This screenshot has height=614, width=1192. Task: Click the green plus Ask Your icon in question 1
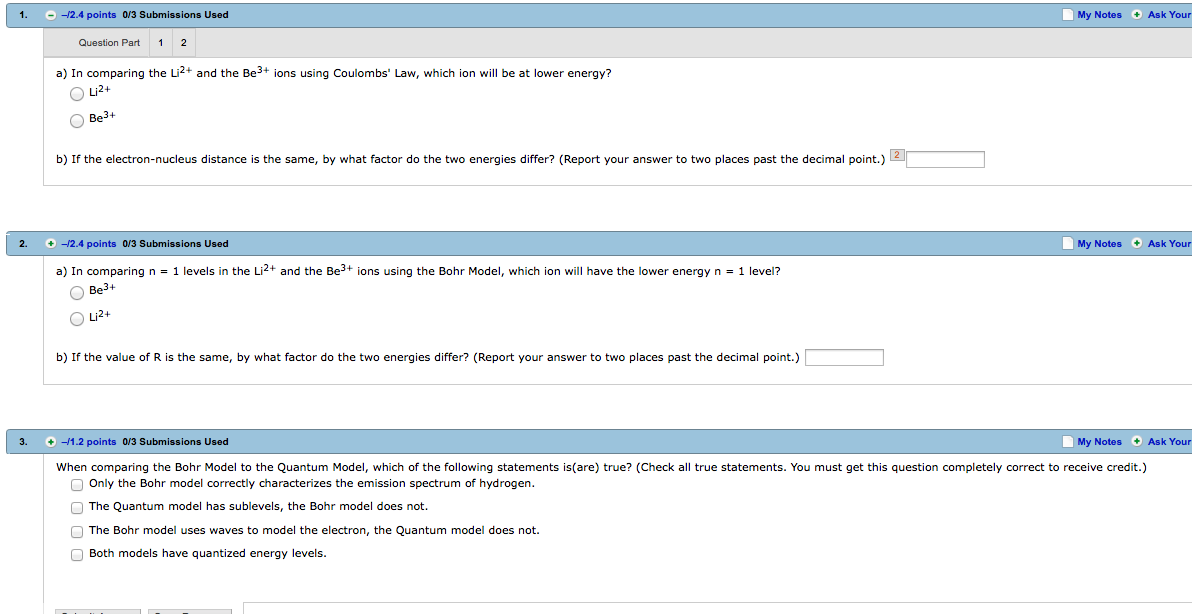pos(1137,15)
